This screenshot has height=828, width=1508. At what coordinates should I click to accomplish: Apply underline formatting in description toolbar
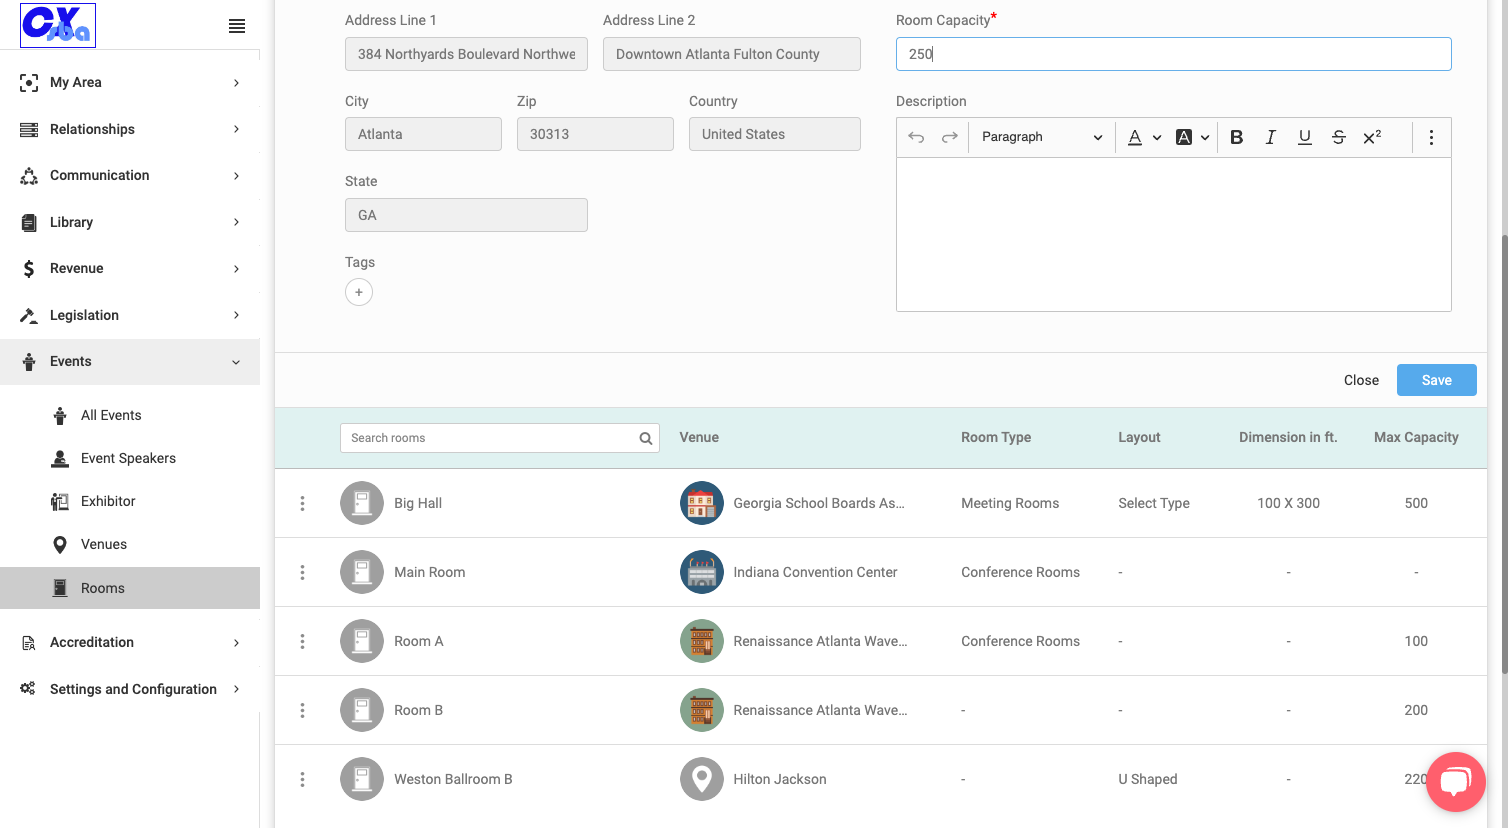[x=1304, y=137]
